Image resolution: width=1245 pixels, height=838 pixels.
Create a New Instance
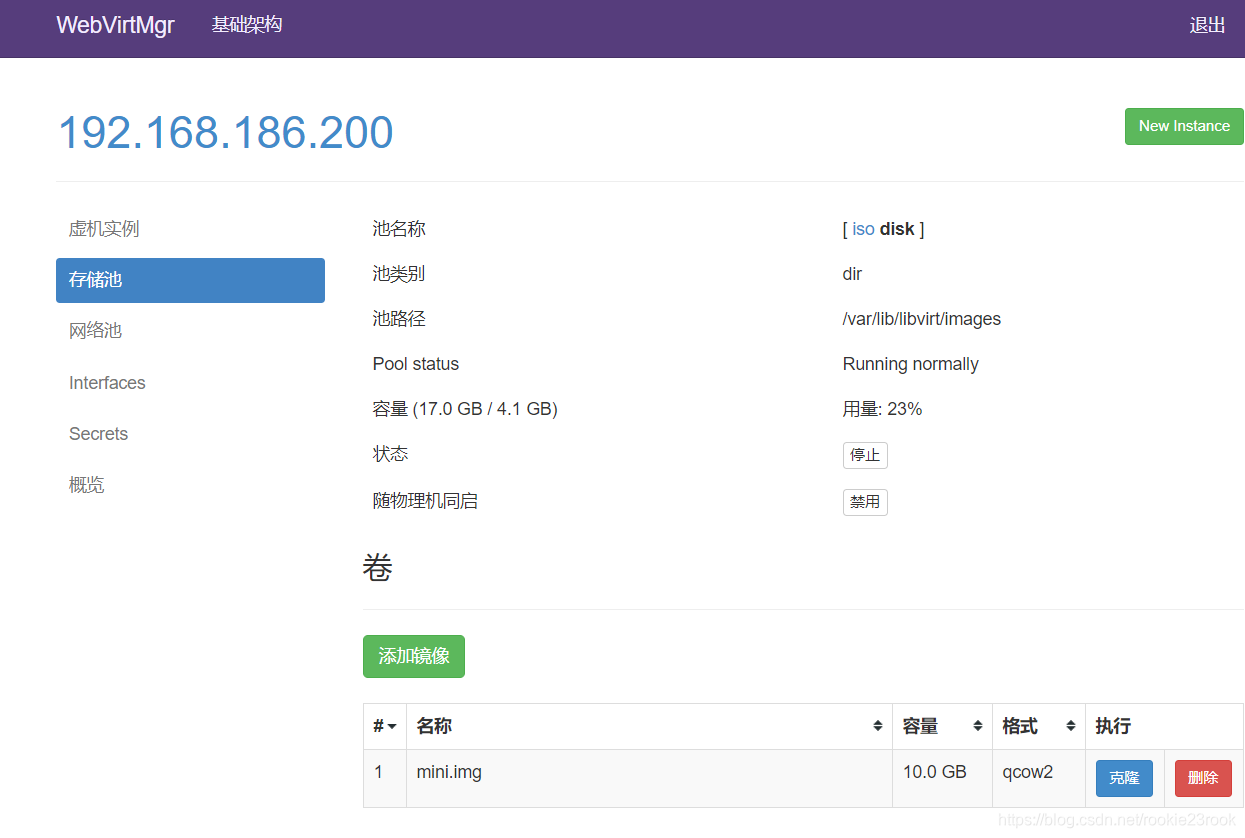click(x=1183, y=126)
